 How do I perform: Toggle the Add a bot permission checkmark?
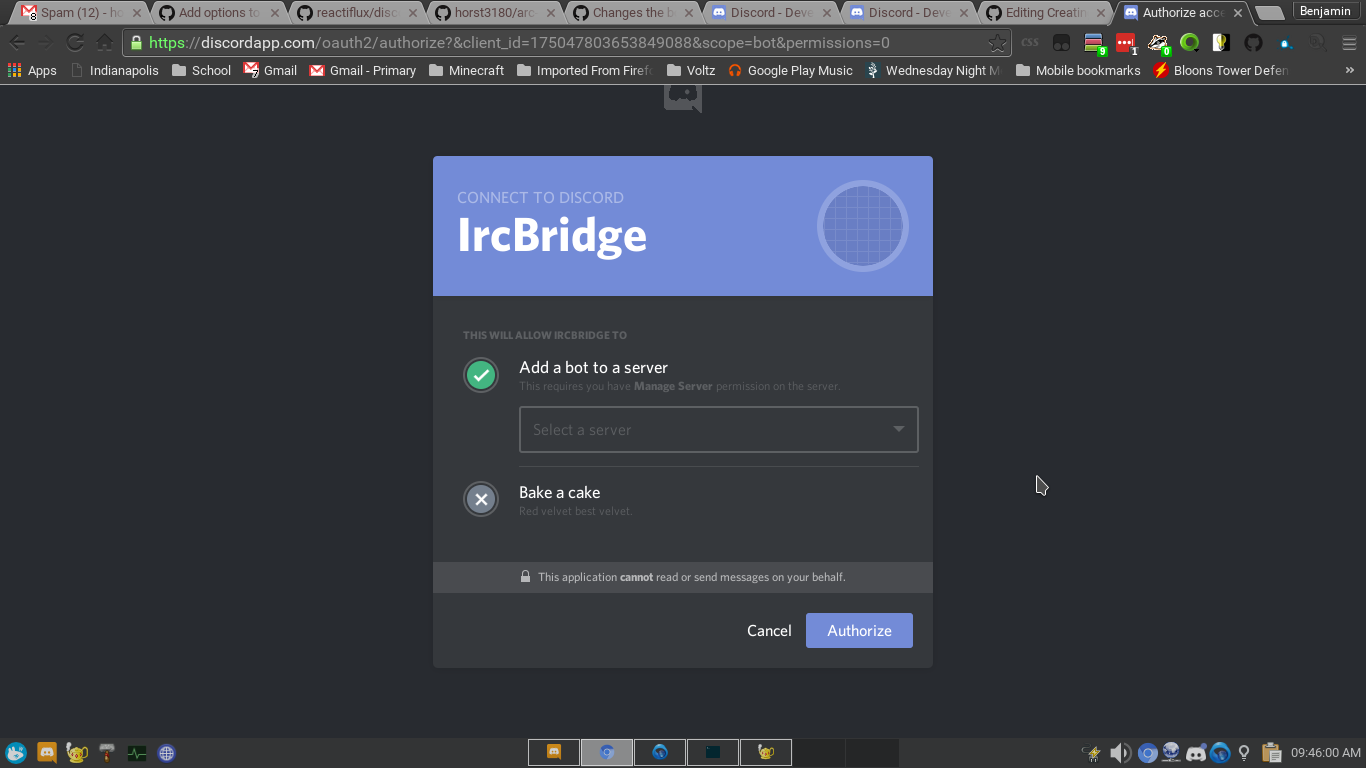pyautogui.click(x=481, y=375)
